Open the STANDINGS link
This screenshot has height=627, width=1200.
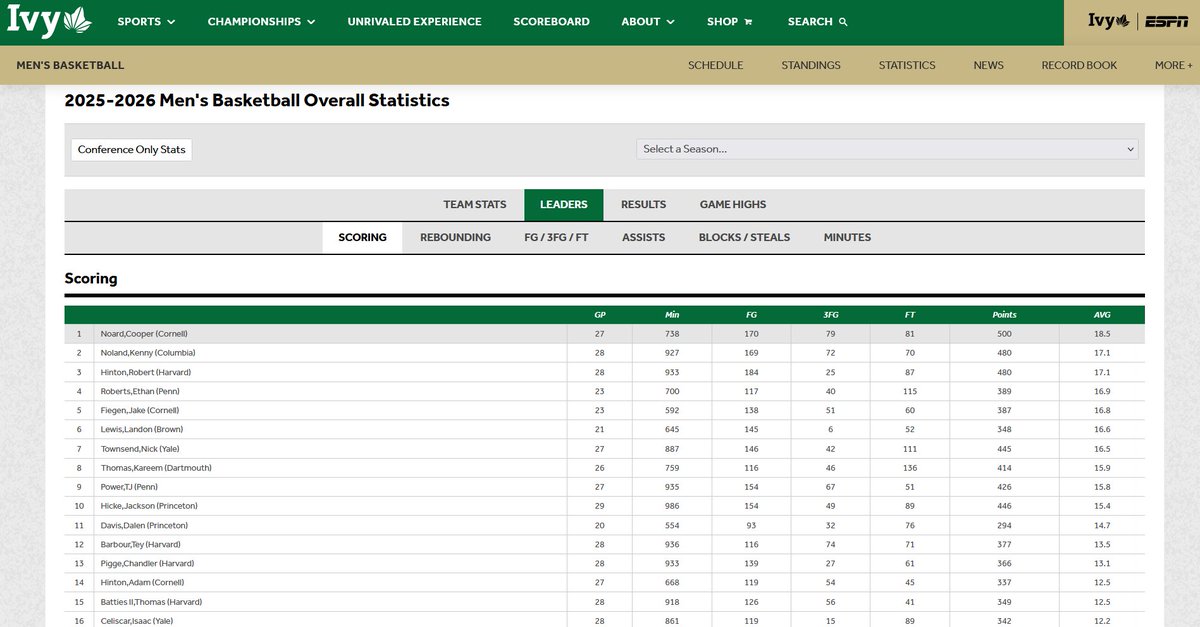(811, 65)
